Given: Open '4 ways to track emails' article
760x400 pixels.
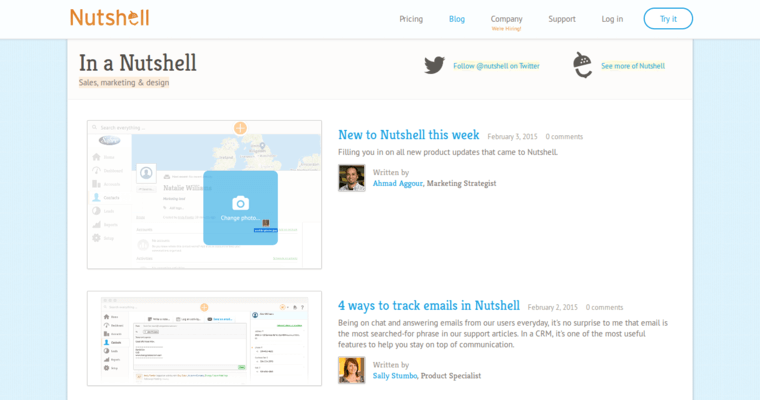Looking at the screenshot, I should (x=428, y=306).
